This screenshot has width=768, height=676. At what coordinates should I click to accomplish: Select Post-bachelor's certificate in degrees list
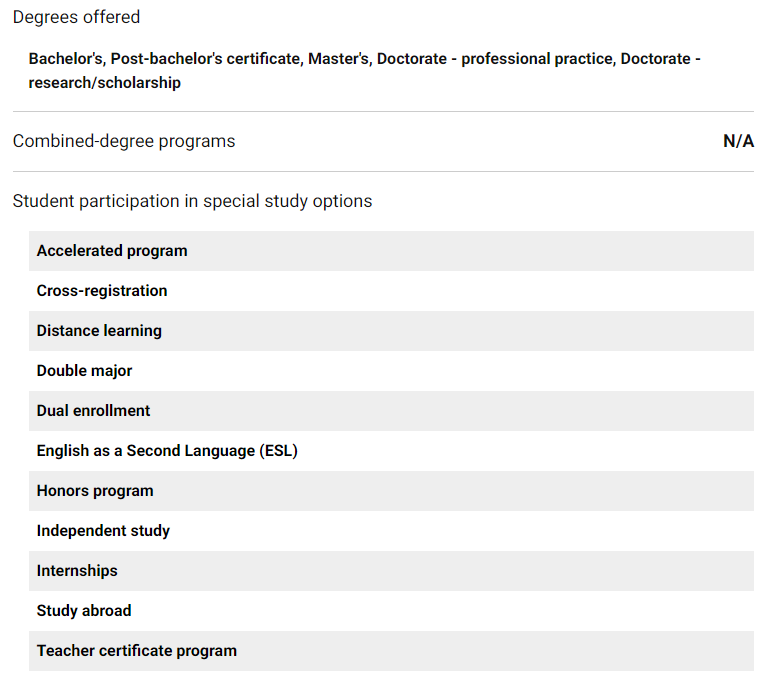point(205,59)
